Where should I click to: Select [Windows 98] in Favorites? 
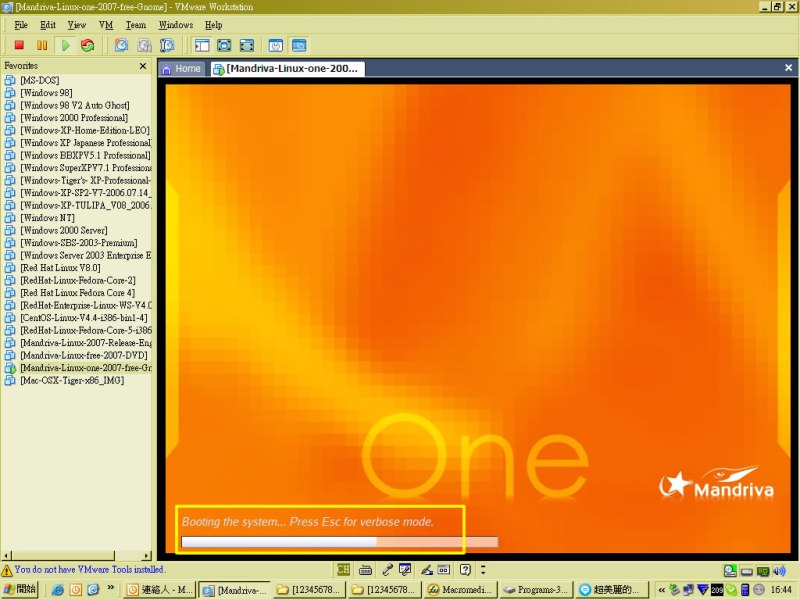coord(46,93)
